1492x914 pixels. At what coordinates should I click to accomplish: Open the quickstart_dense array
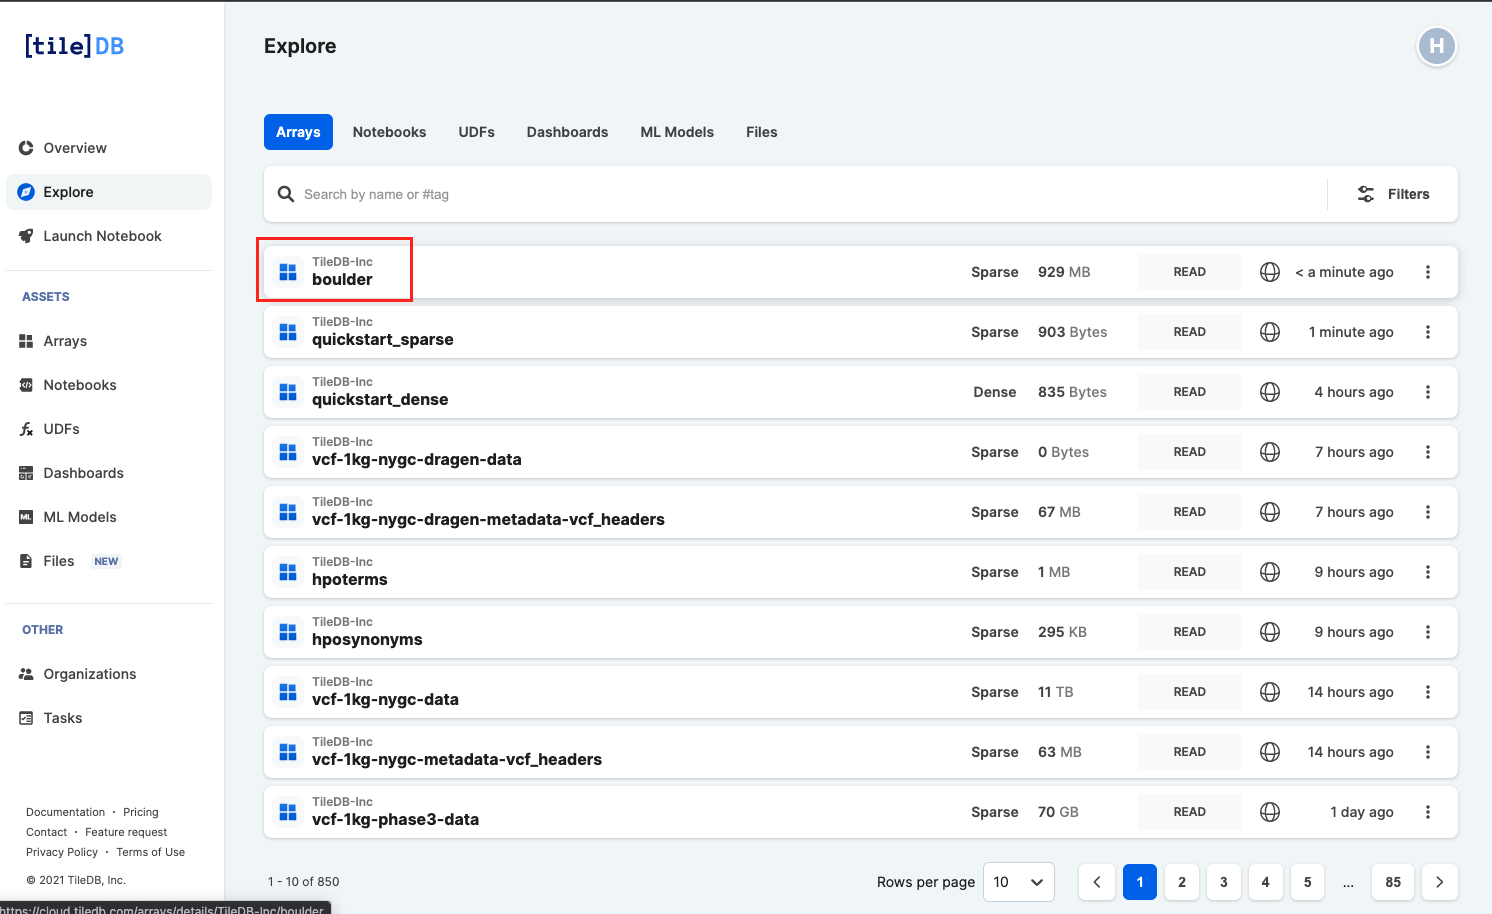click(380, 399)
